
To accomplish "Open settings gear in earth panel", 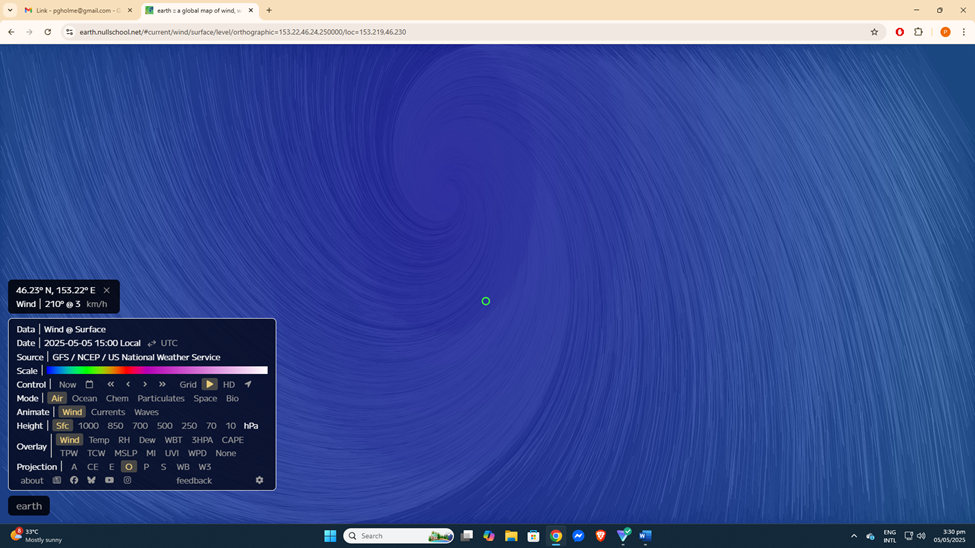I will (x=259, y=480).
